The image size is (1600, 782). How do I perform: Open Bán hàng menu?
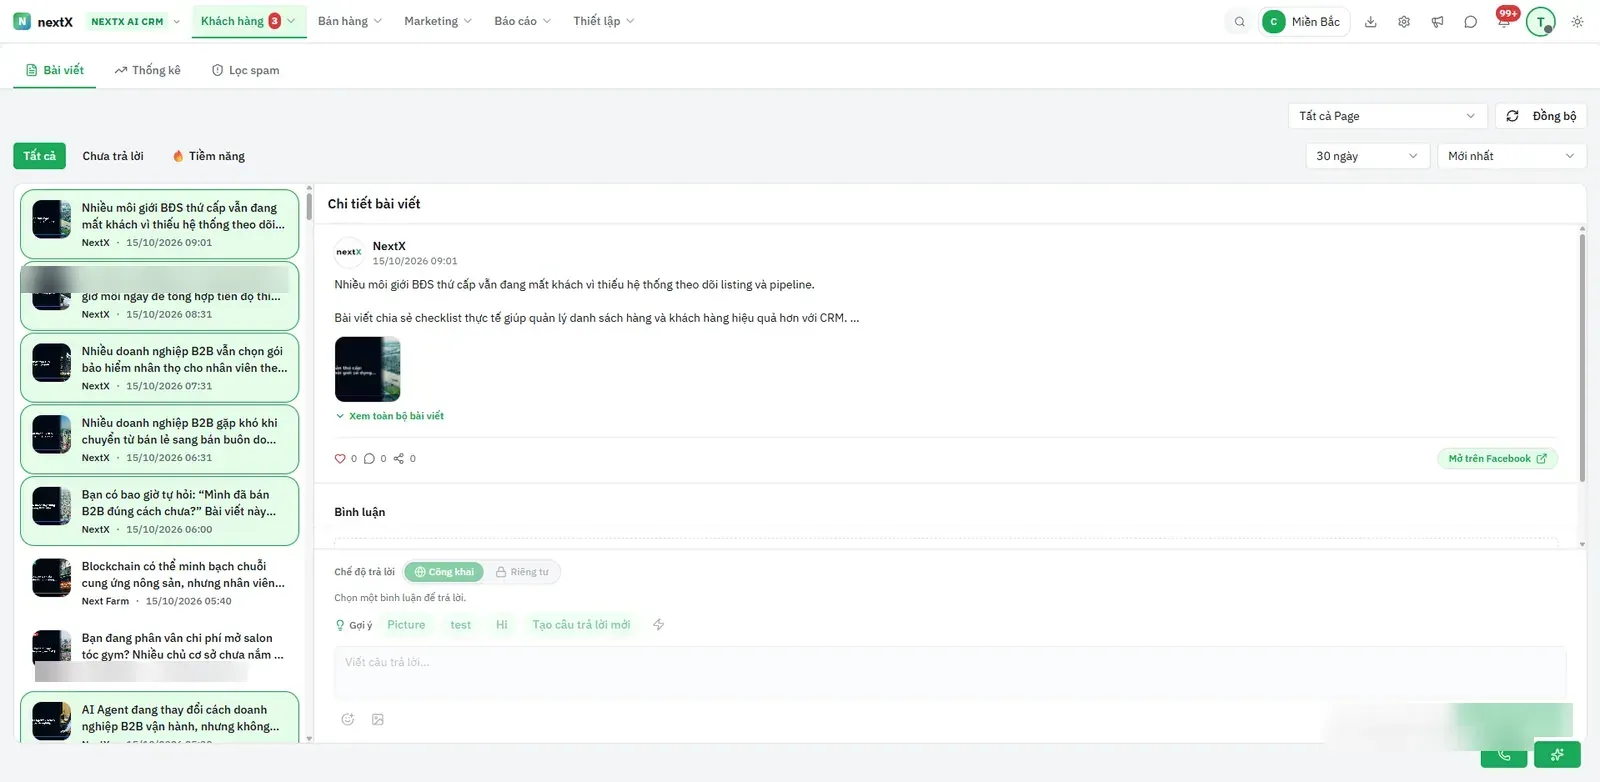[x=350, y=21]
